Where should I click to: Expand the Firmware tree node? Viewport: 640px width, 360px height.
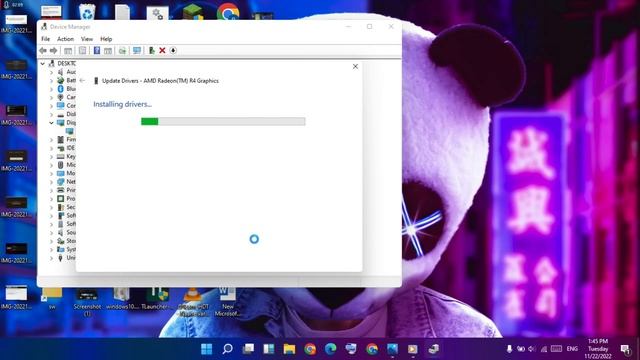51,140
